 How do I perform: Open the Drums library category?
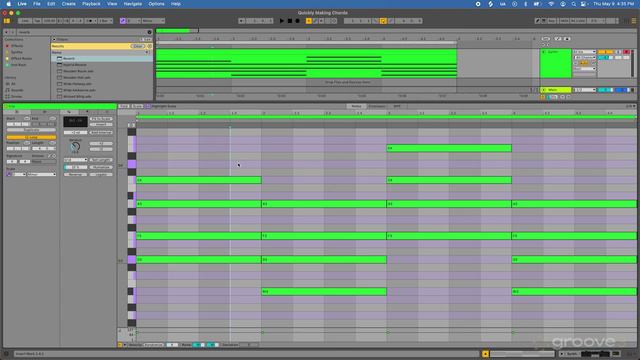click(x=16, y=96)
